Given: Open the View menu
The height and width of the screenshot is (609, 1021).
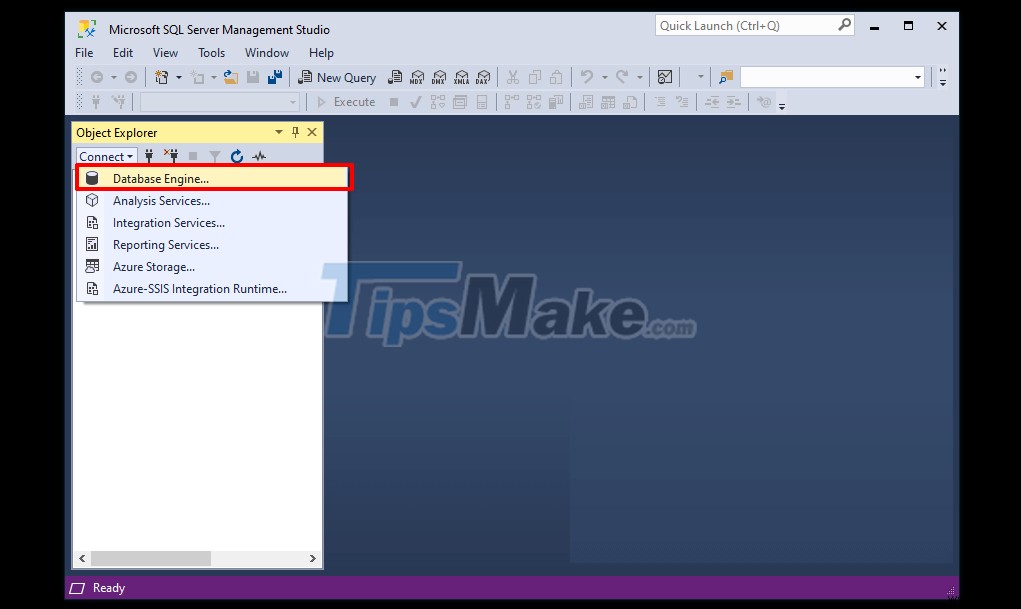Looking at the screenshot, I should coord(165,53).
